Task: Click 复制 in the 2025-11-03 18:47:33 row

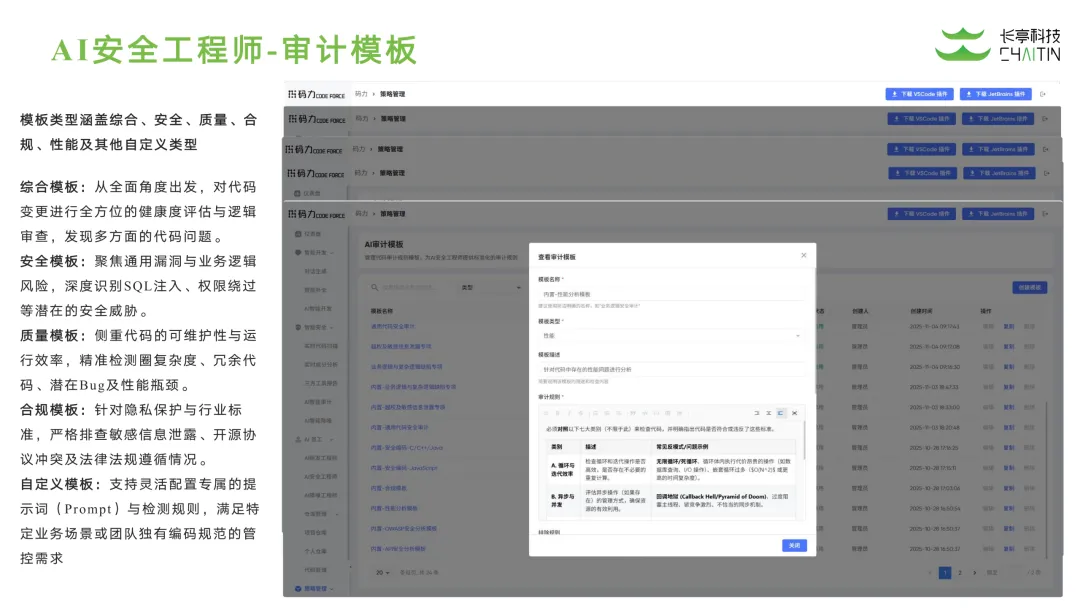Action: (x=1009, y=387)
